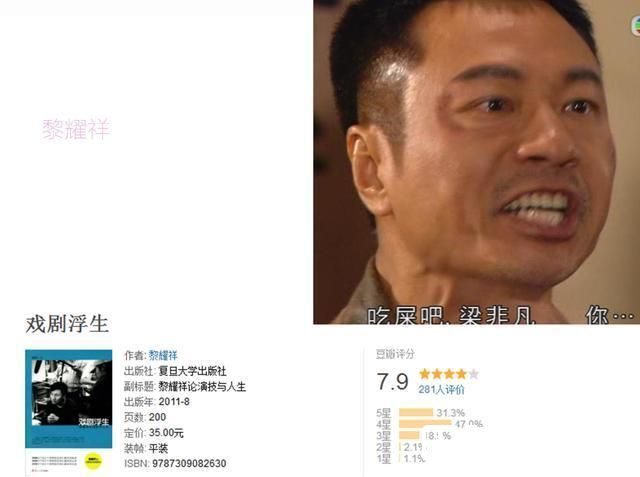640x477 pixels.
Task: Click the 4星 rating percentage bar
Action: (x=425, y=424)
